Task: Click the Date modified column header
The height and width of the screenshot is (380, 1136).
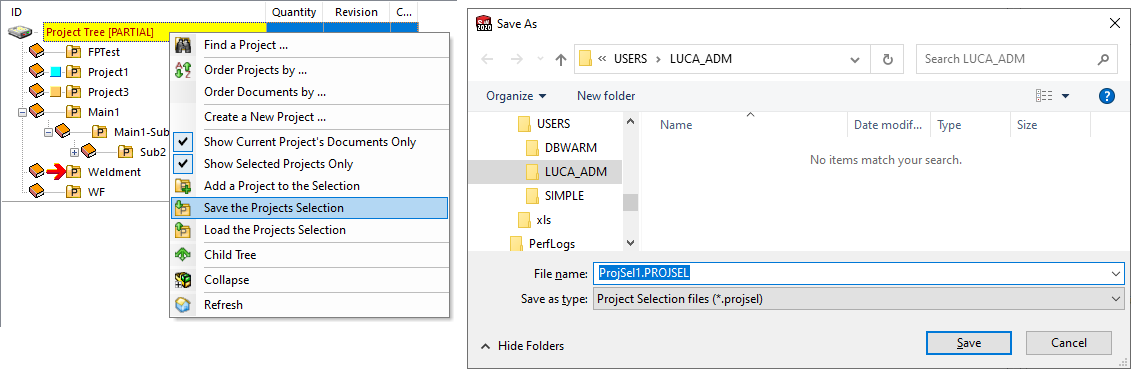Action: [888, 124]
